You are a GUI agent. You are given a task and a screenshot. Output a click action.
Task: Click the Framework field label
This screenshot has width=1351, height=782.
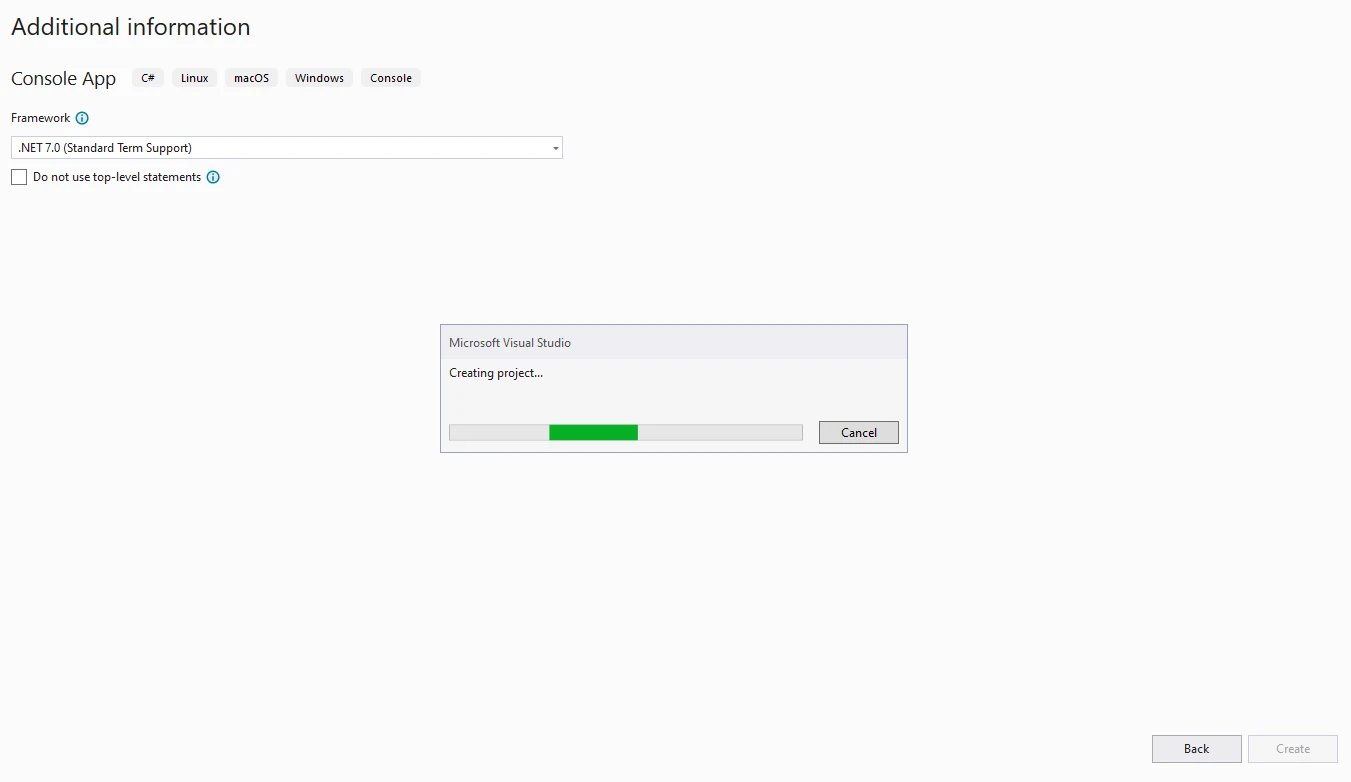41,118
